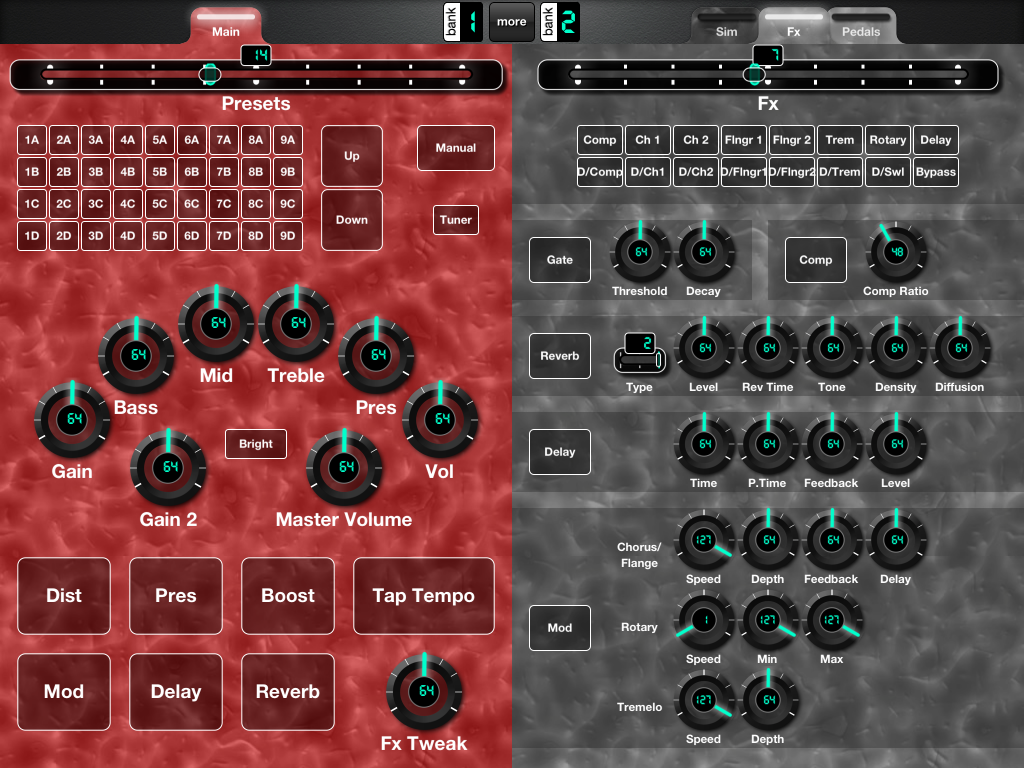Click the Gate Decay knob

tap(704, 252)
